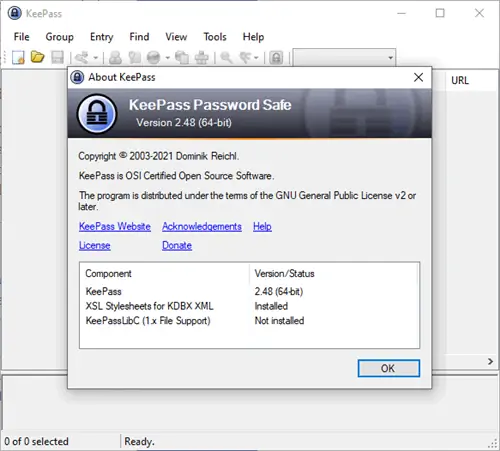
Task: Open the Group menu
Action: point(59,37)
